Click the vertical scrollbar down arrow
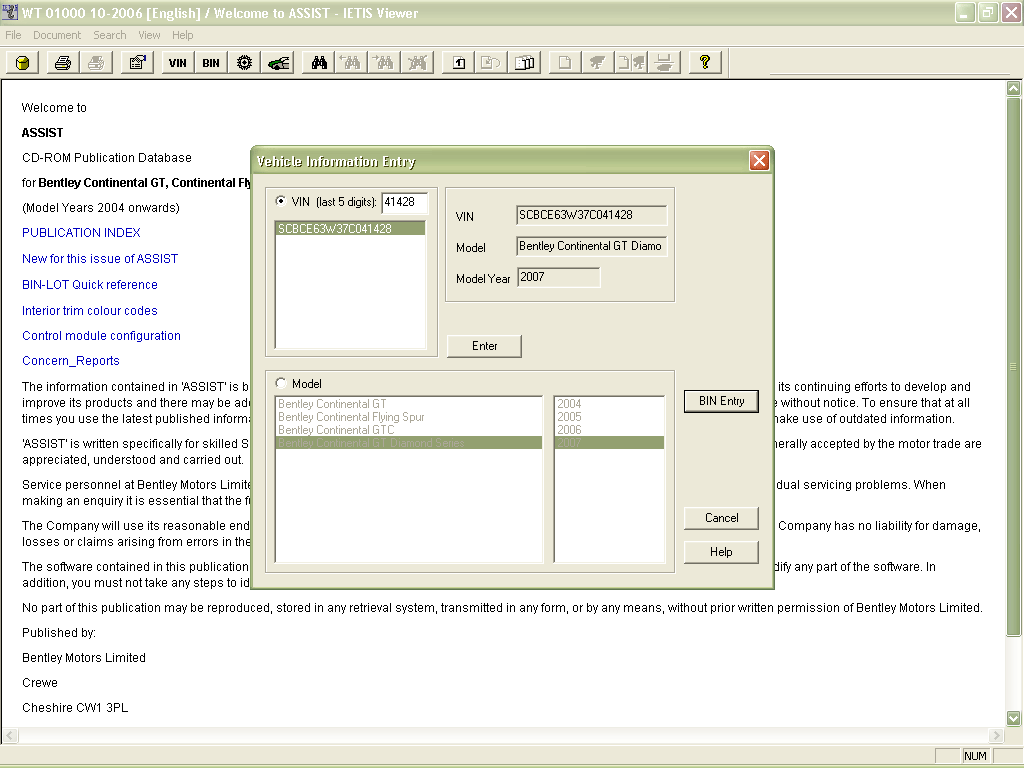Screen dimensions: 1024x768 tap(1013, 718)
